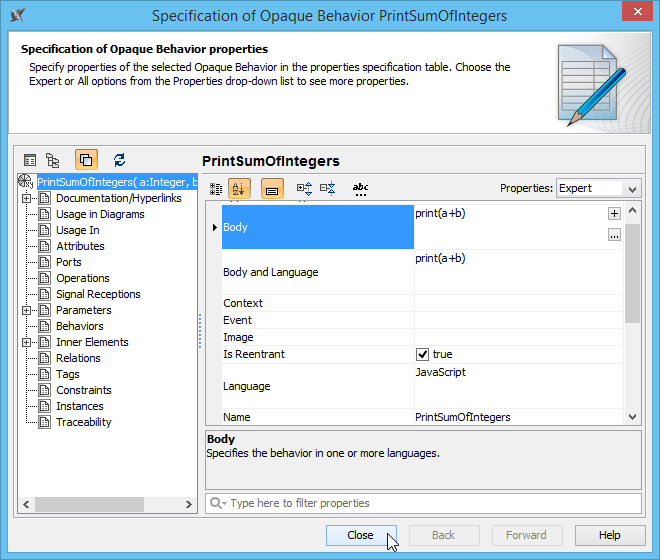Toggle the show description panel icon
The image size is (660, 560).
pyautogui.click(x=272, y=188)
